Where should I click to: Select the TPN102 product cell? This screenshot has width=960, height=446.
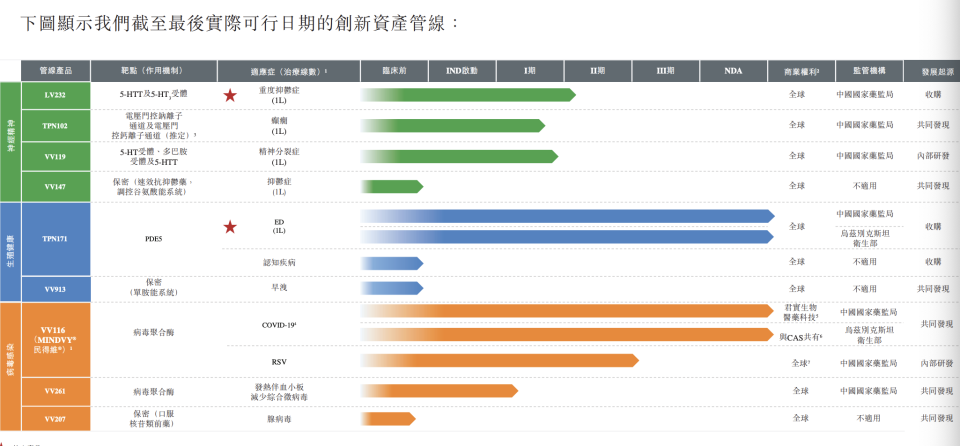(x=56, y=126)
